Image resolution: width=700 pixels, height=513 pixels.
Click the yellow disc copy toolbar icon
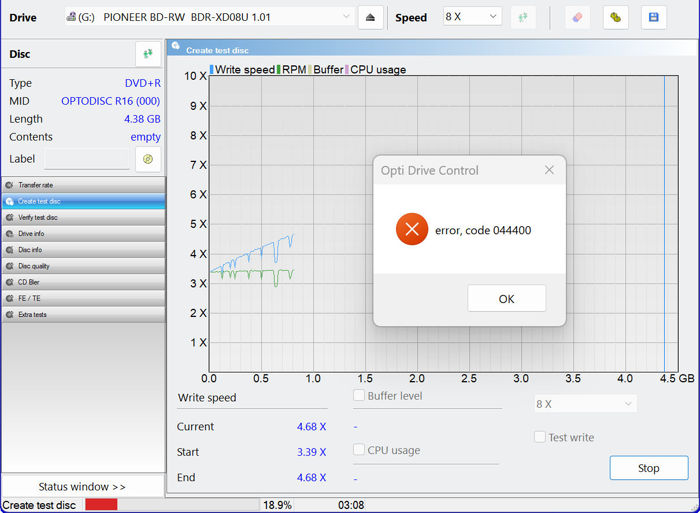(616, 17)
